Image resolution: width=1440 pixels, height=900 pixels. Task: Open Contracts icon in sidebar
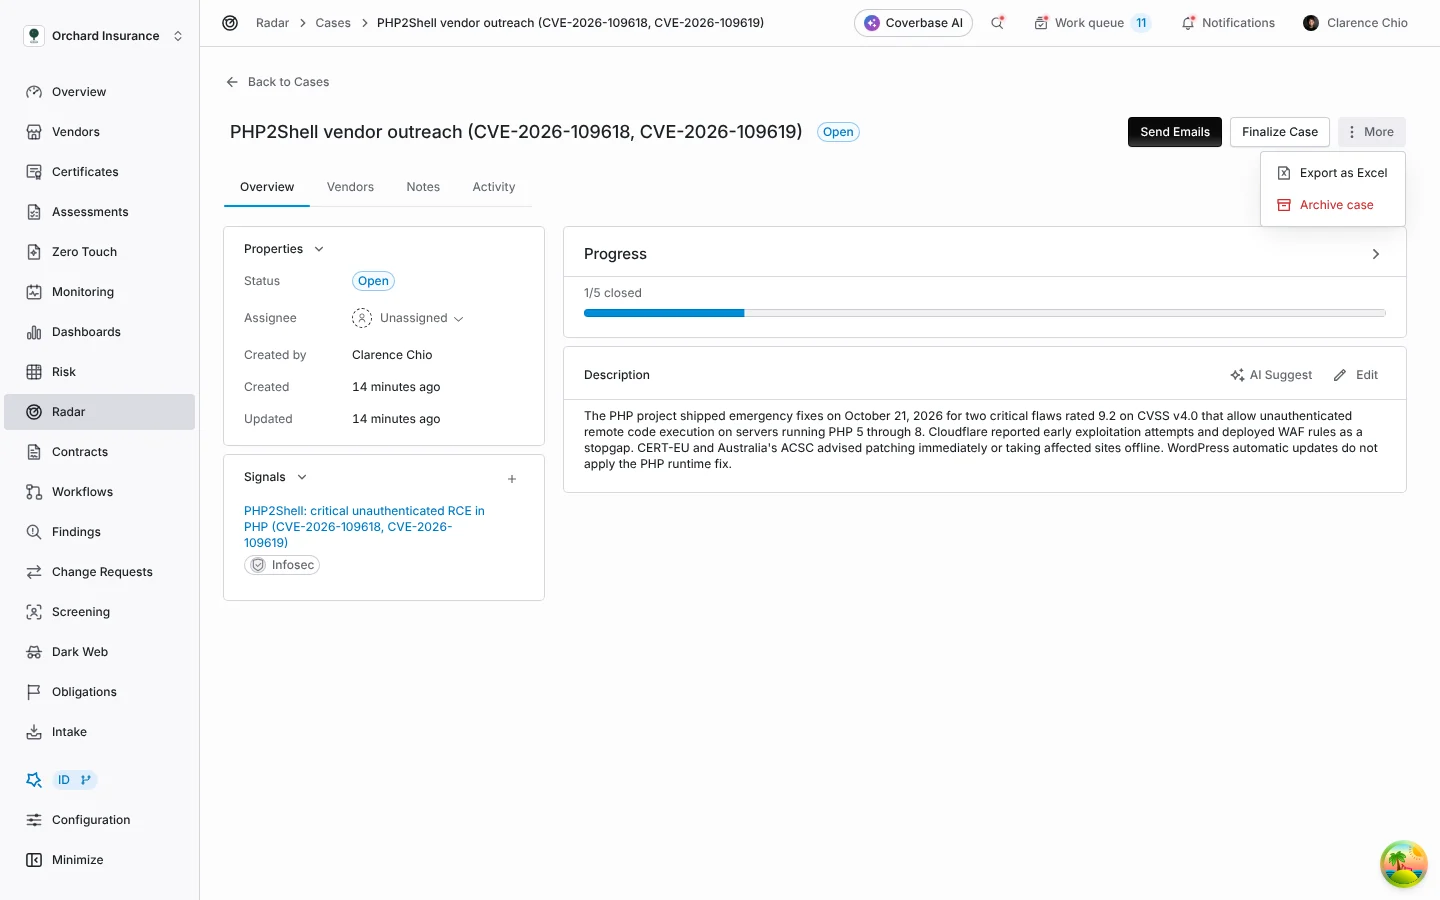coord(34,452)
